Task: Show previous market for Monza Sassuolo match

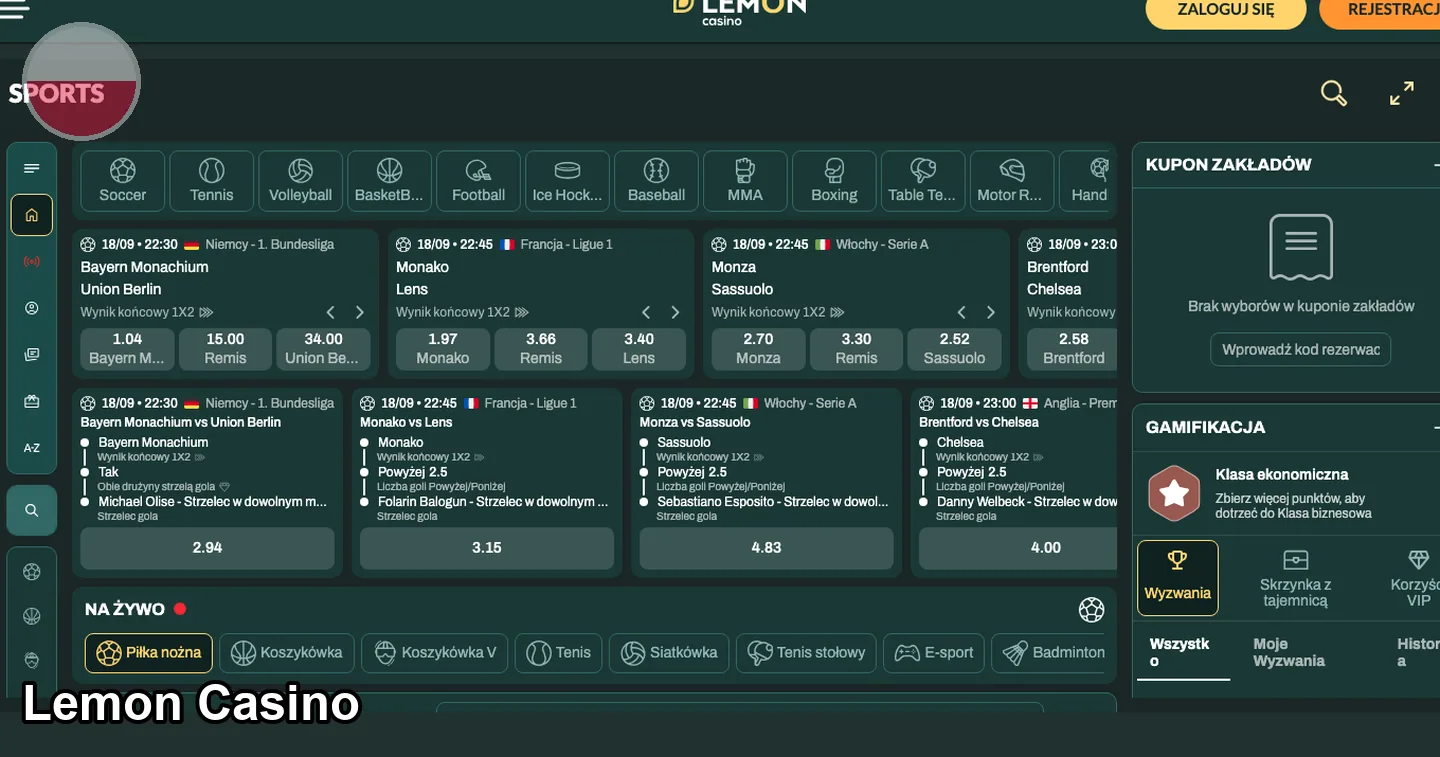Action: click(x=962, y=312)
